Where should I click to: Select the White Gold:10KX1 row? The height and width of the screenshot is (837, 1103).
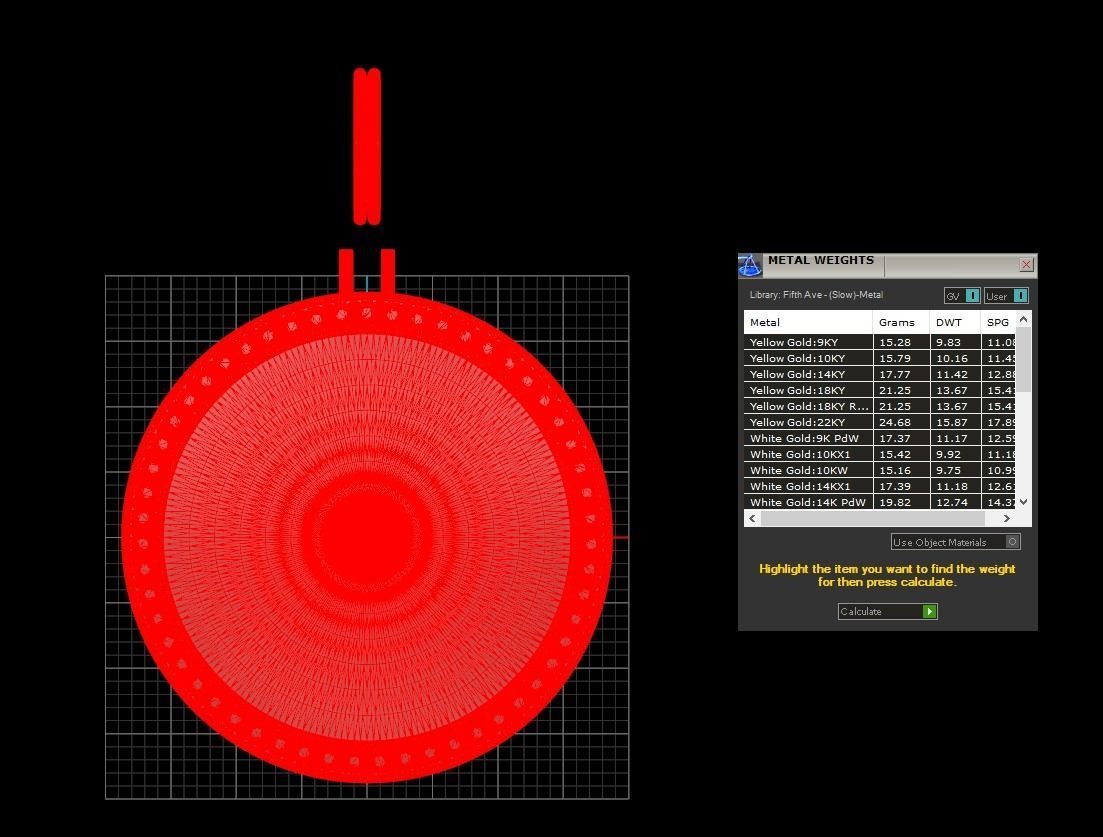pyautogui.click(x=879, y=454)
